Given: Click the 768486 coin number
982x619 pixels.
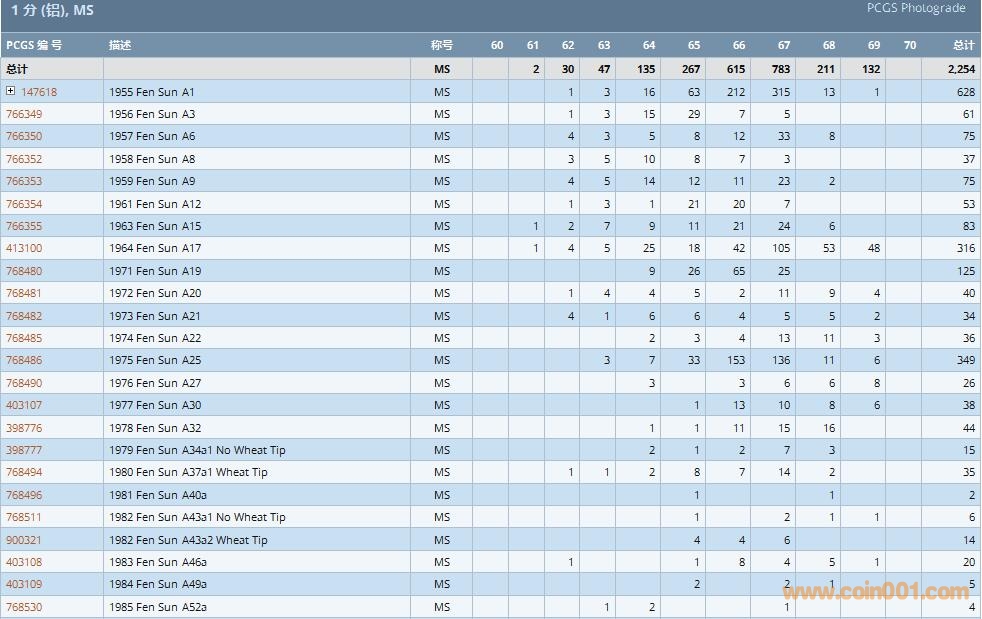Looking at the screenshot, I should 24,360.
